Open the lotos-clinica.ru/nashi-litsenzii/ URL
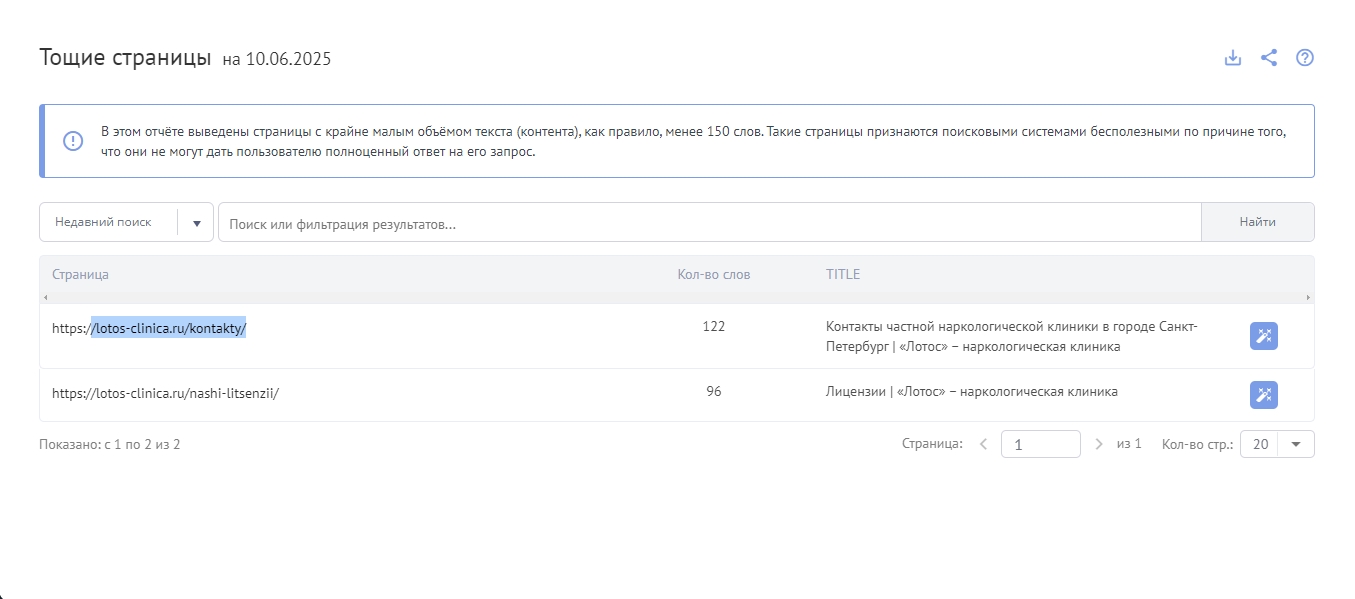Image resolution: width=1355 pixels, height=599 pixels. 165,393
